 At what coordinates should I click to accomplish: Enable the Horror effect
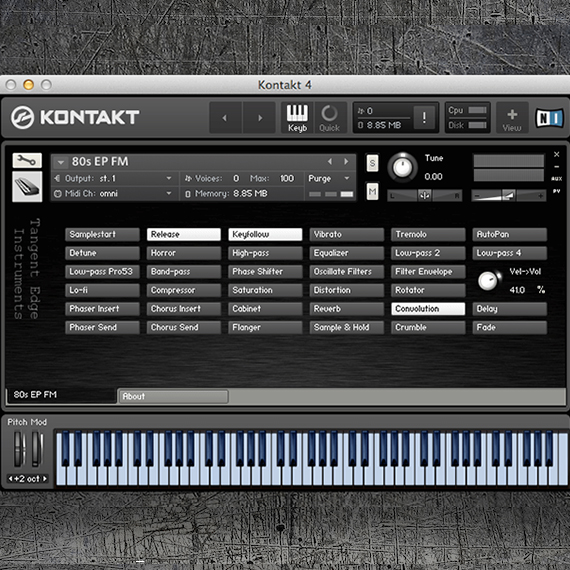click(x=184, y=253)
